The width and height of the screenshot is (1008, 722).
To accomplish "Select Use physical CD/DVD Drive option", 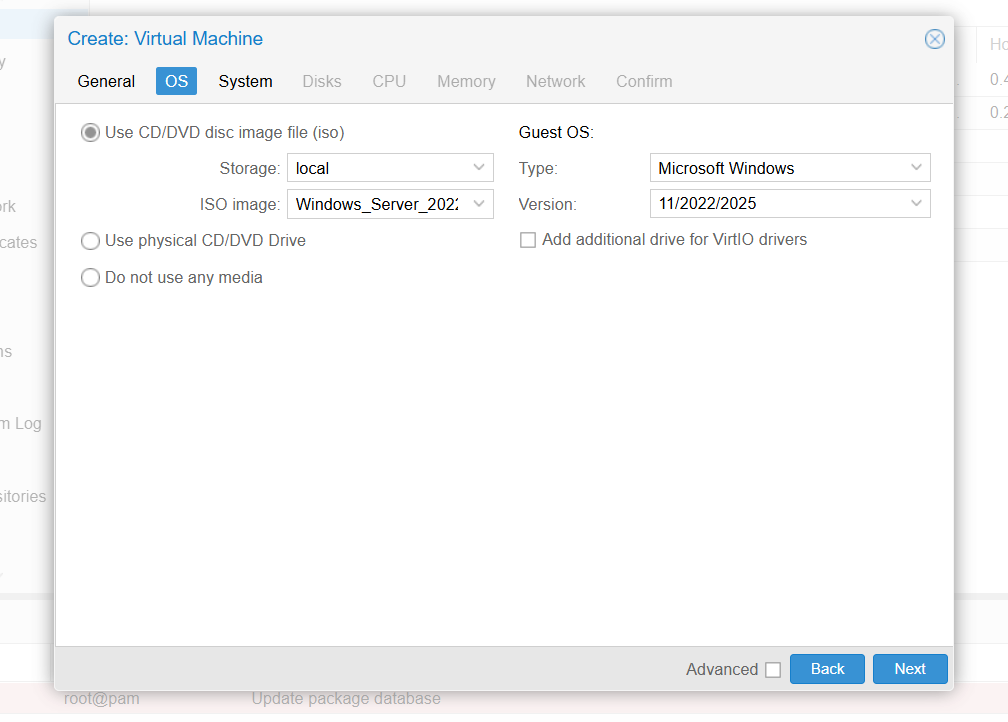I will pyautogui.click(x=91, y=241).
